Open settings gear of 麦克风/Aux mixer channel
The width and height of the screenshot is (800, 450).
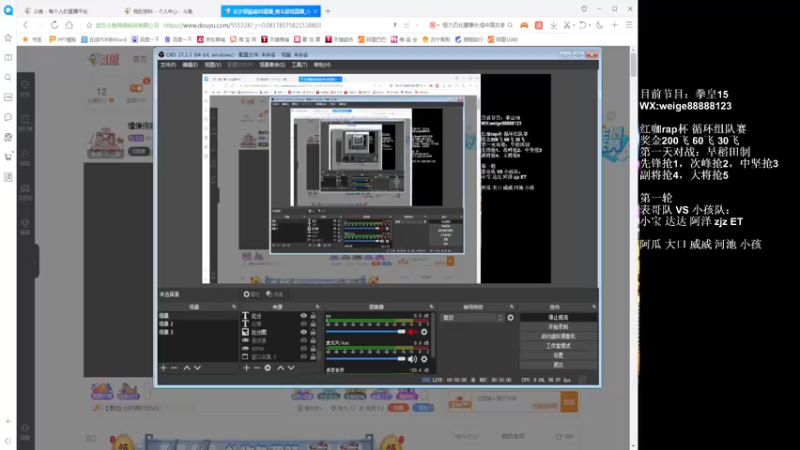point(424,359)
